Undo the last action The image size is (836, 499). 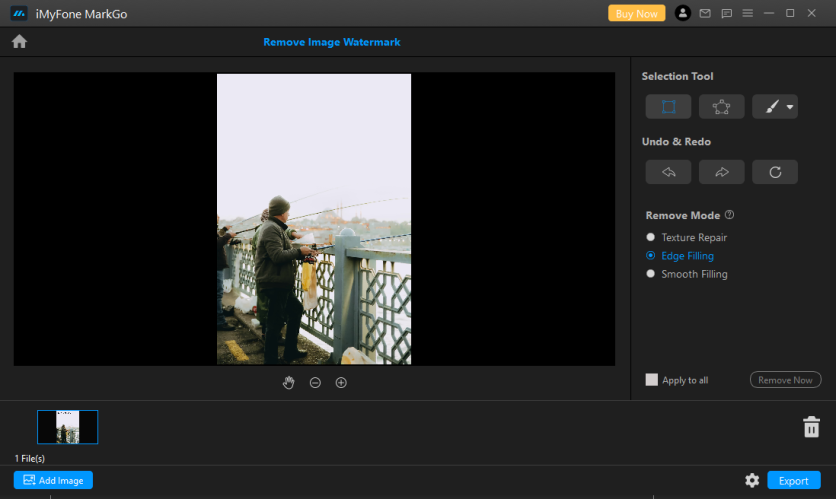click(668, 172)
